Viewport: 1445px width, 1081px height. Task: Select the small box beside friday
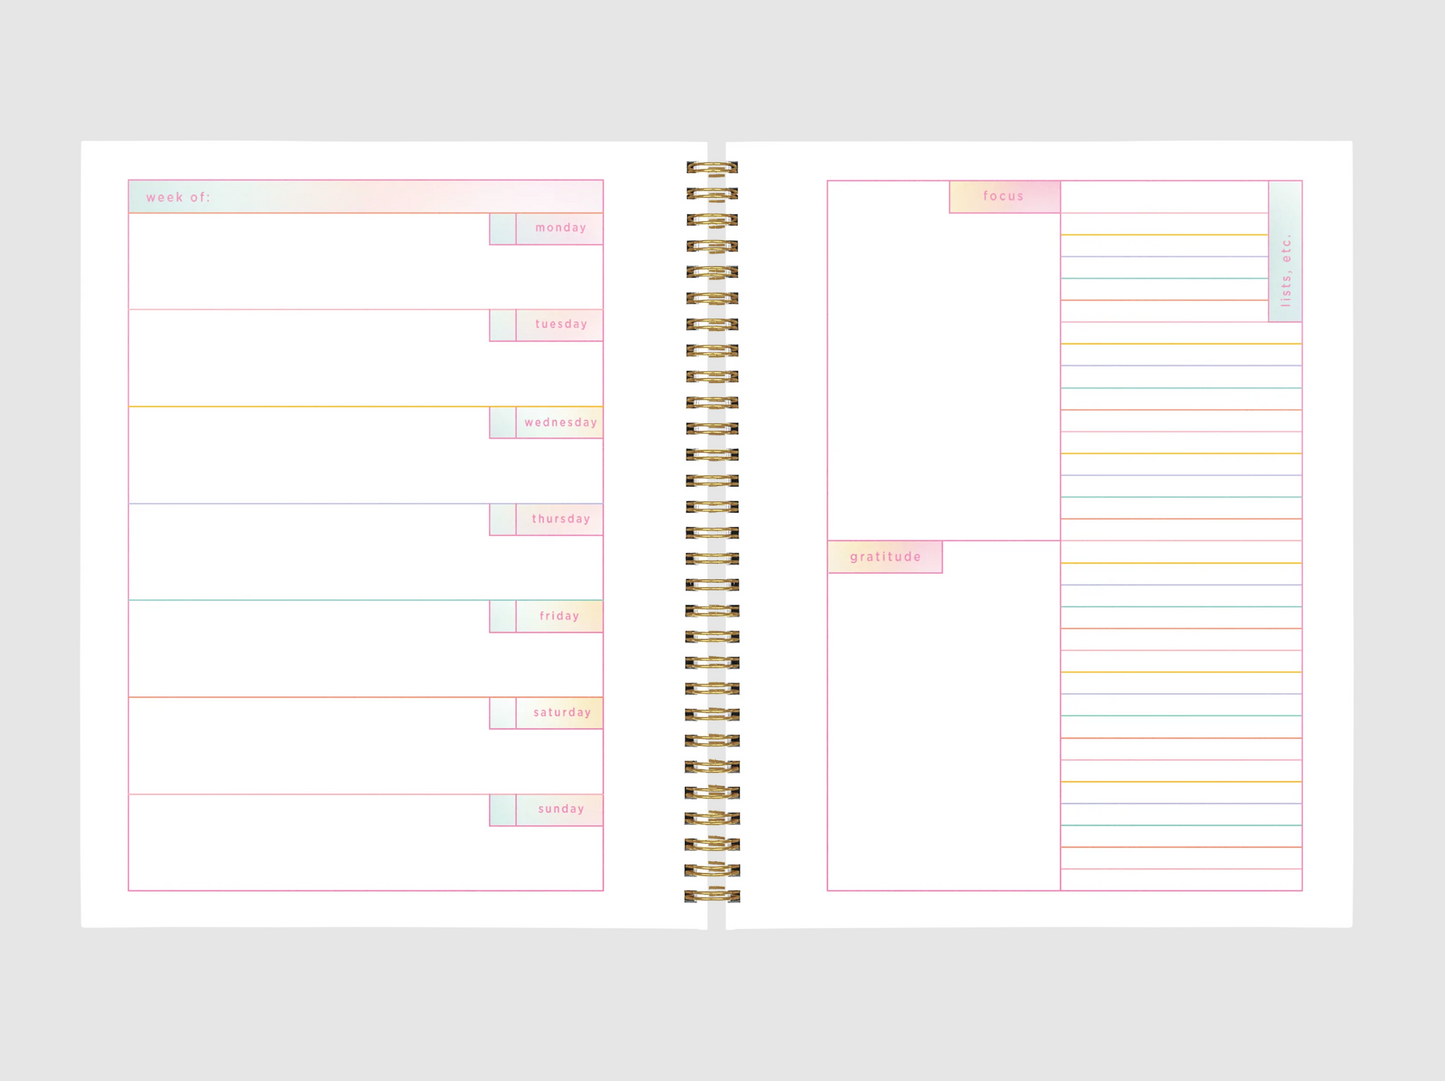pos(503,616)
